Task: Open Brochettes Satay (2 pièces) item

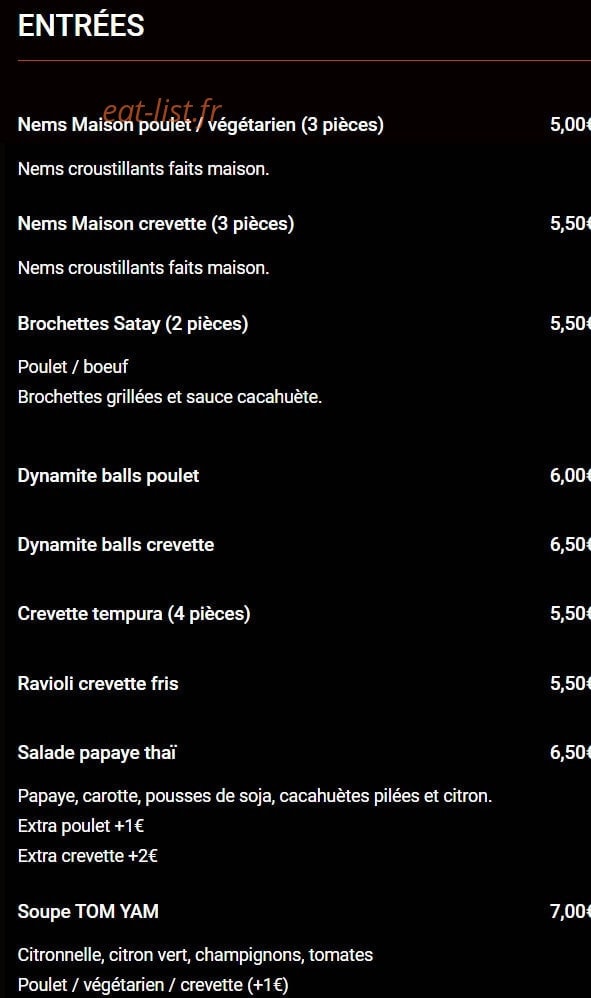Action: [133, 324]
